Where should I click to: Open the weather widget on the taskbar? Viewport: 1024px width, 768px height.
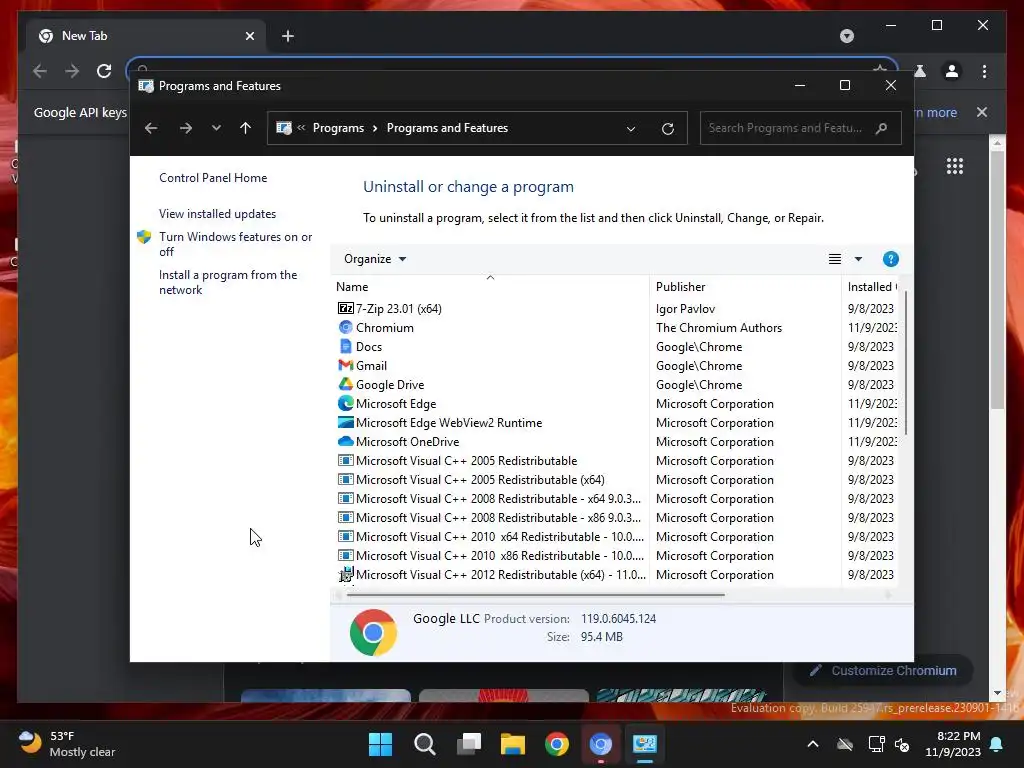(67, 744)
